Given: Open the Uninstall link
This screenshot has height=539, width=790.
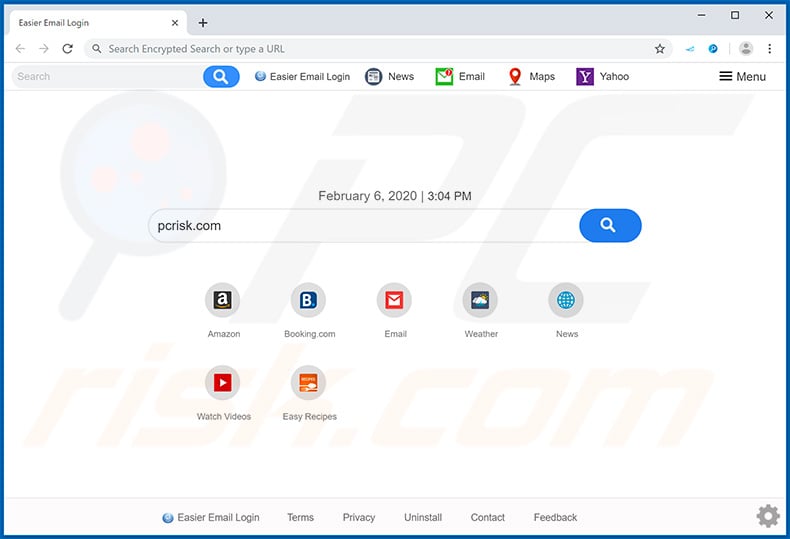Looking at the screenshot, I should pyautogui.click(x=423, y=517).
